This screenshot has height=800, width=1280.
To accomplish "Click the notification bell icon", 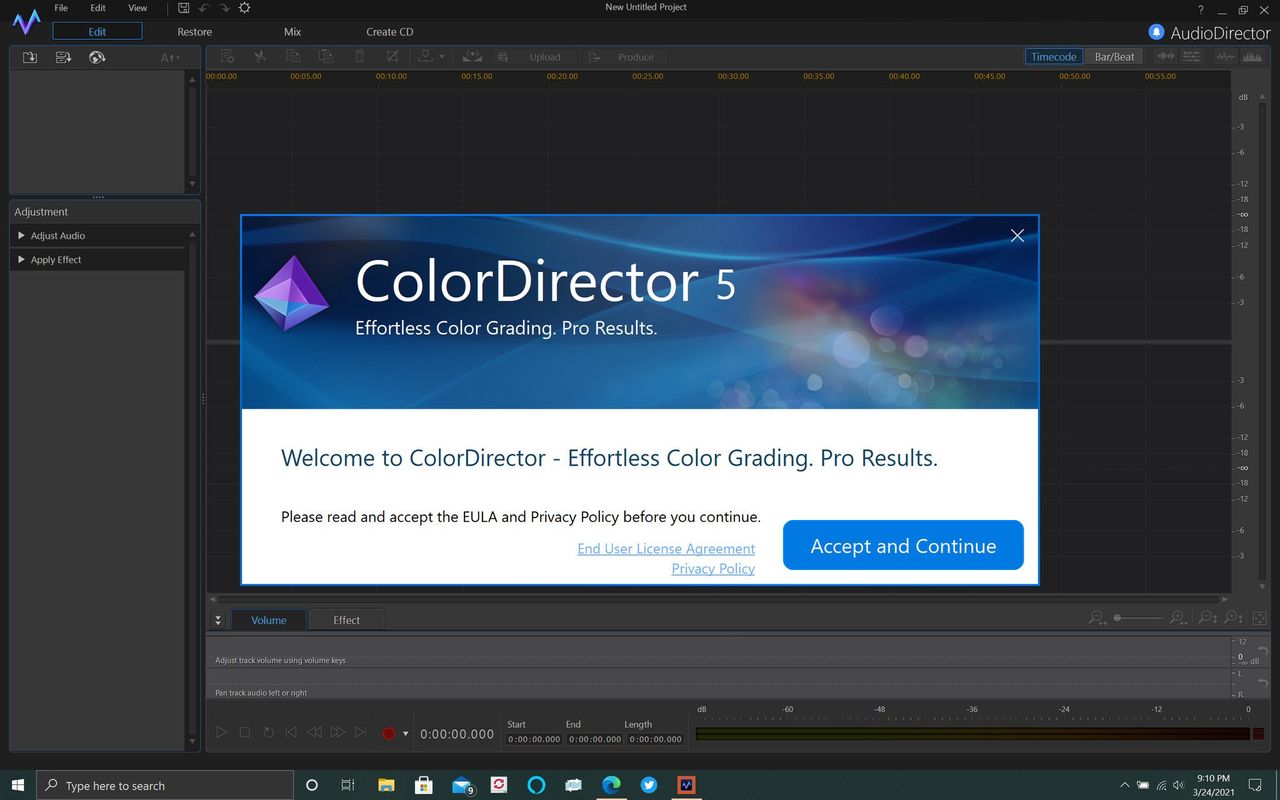I will coord(1157,32).
